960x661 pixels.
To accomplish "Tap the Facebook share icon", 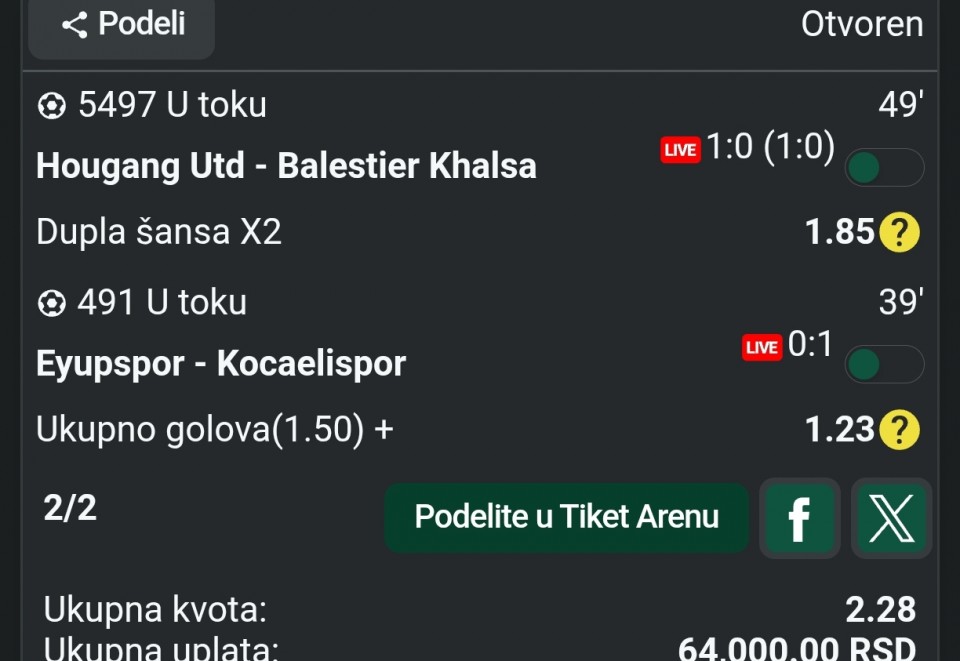I will point(799,518).
